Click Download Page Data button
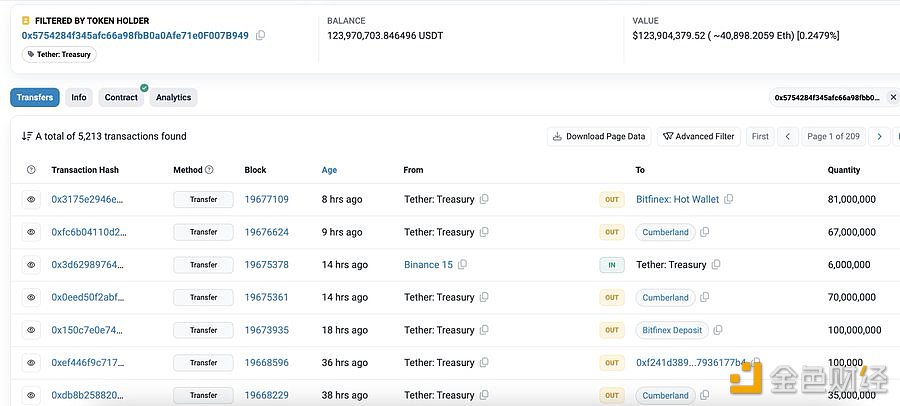The height and width of the screenshot is (406, 900). pos(599,137)
